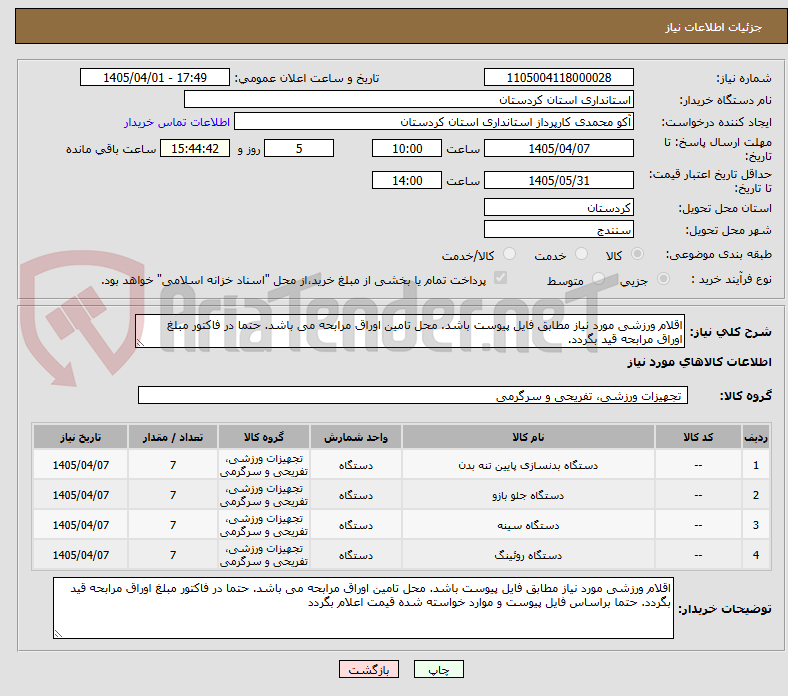Click the heading اطلاعات کالاهای مورد نیاز
This screenshot has width=788, height=696.
coord(699,362)
